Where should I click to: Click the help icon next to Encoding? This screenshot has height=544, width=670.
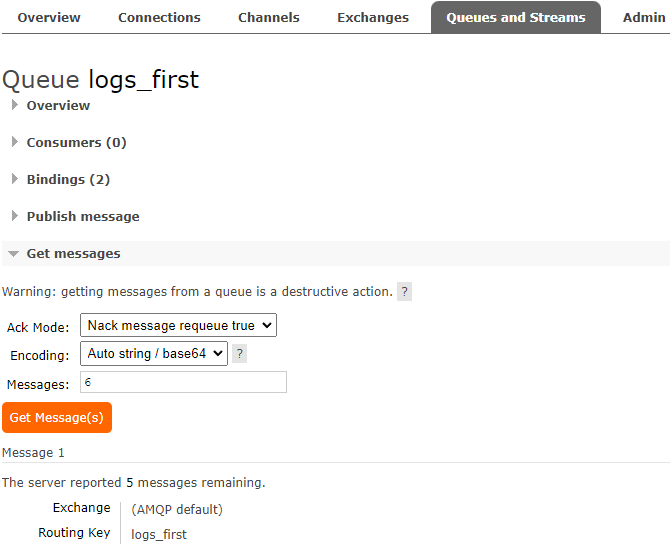pos(239,354)
